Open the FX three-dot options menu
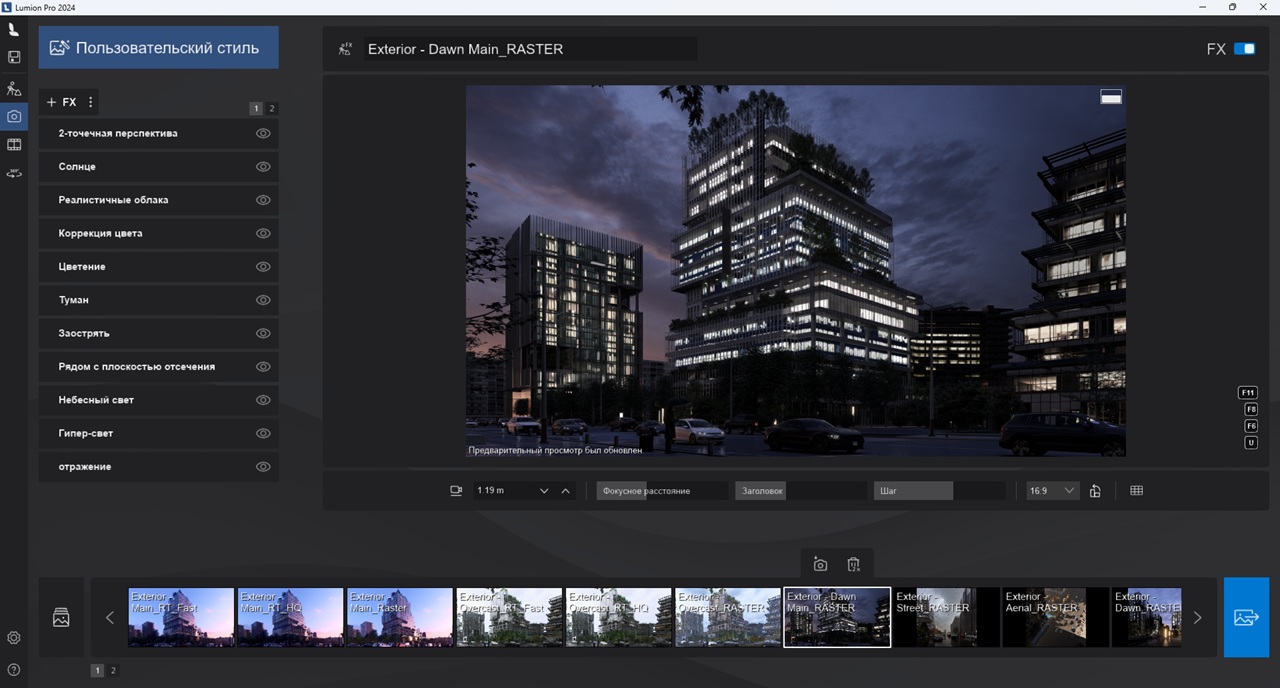 (x=91, y=102)
